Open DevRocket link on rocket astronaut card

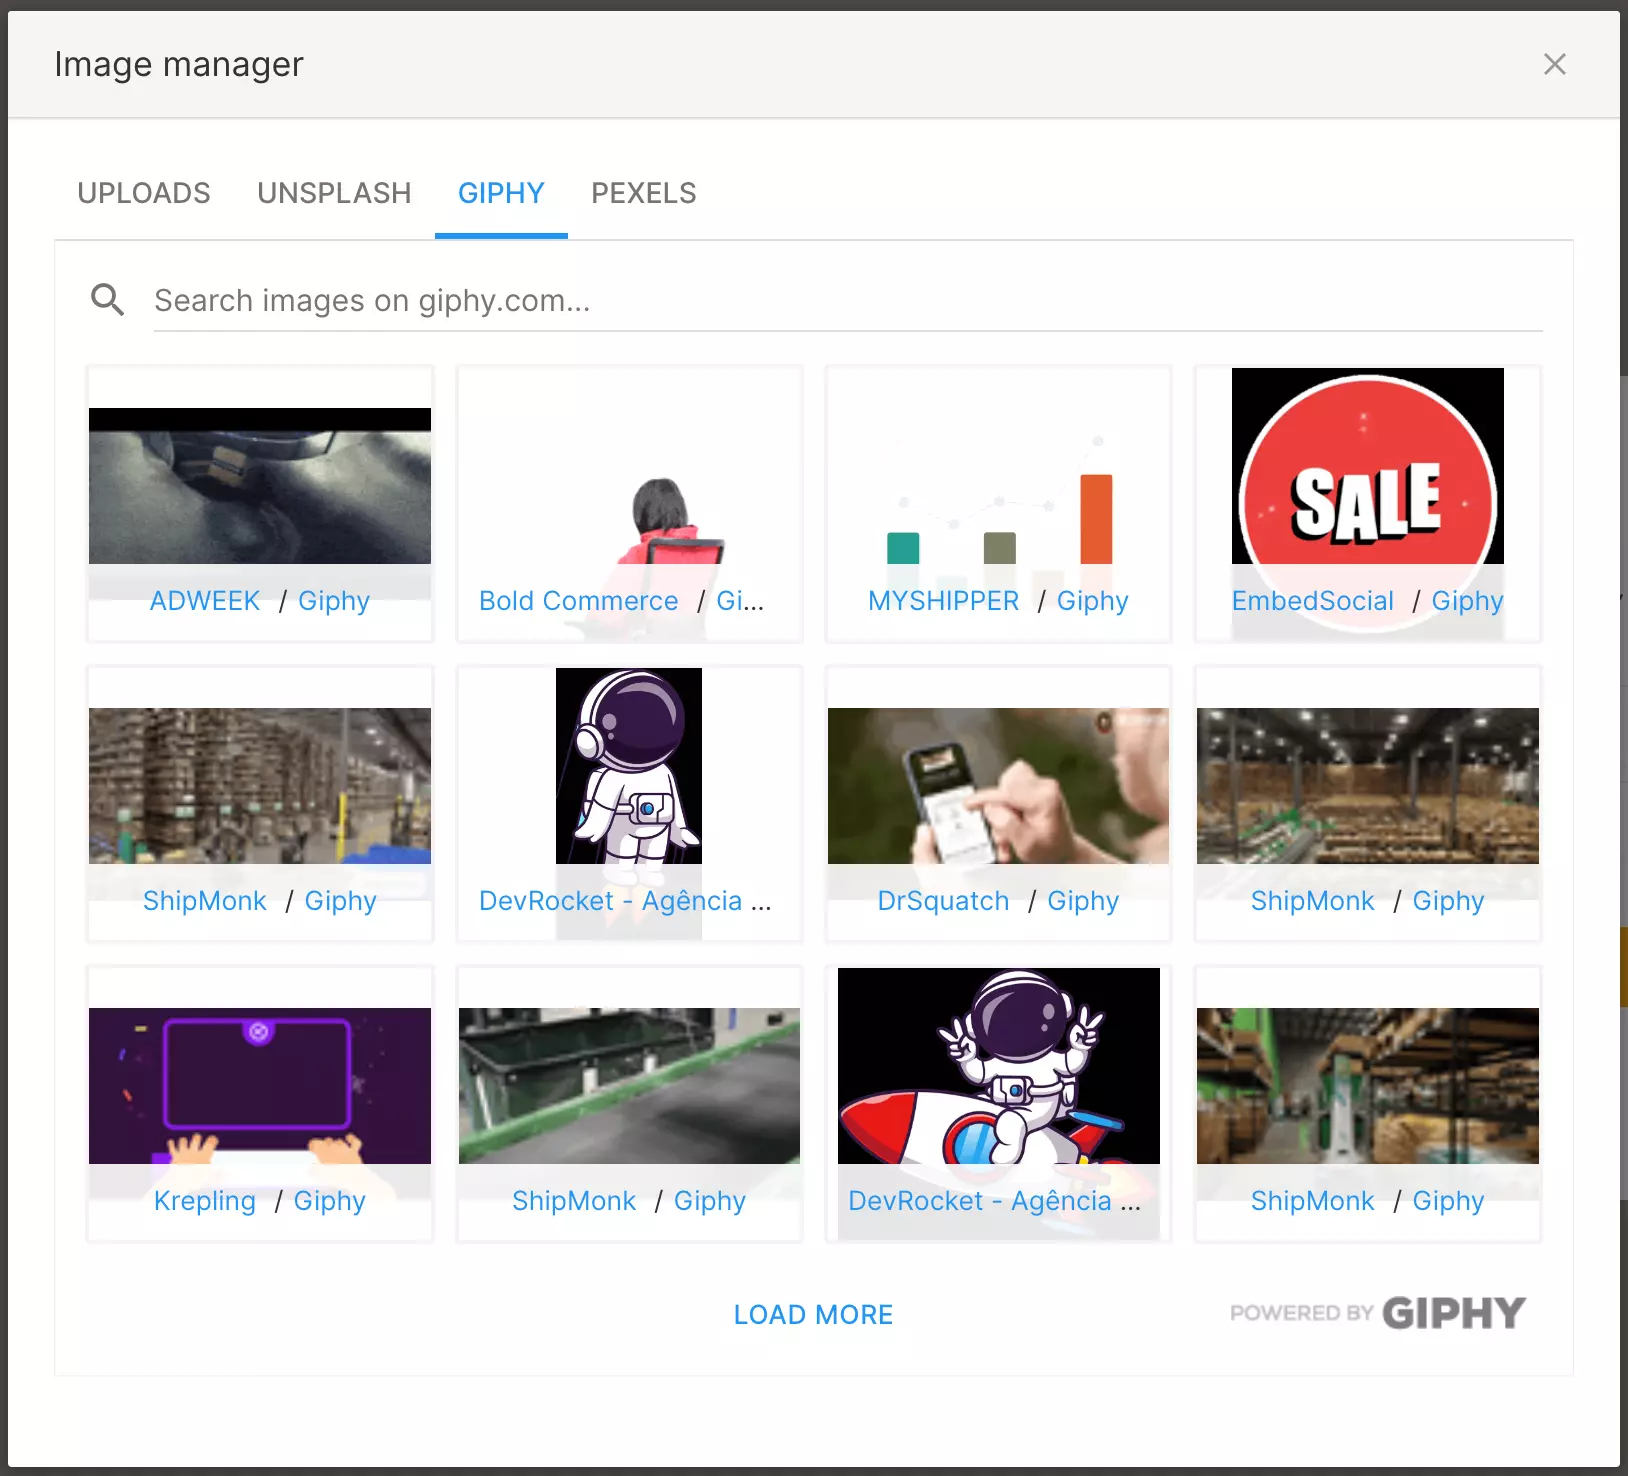pos(995,1201)
